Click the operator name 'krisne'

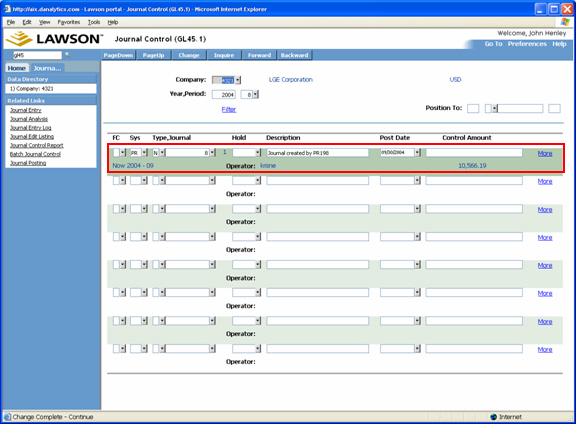(x=268, y=166)
